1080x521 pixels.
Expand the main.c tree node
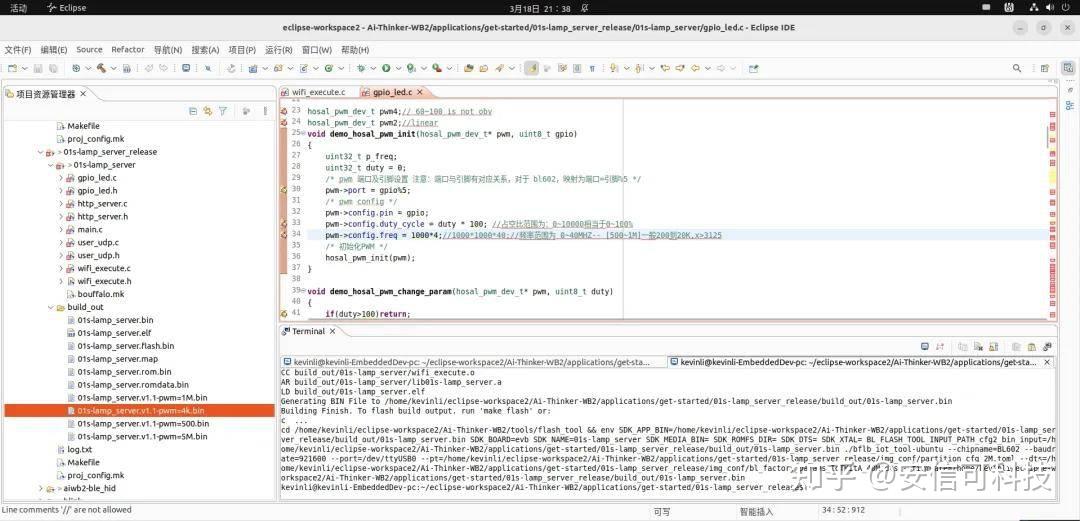pos(61,229)
